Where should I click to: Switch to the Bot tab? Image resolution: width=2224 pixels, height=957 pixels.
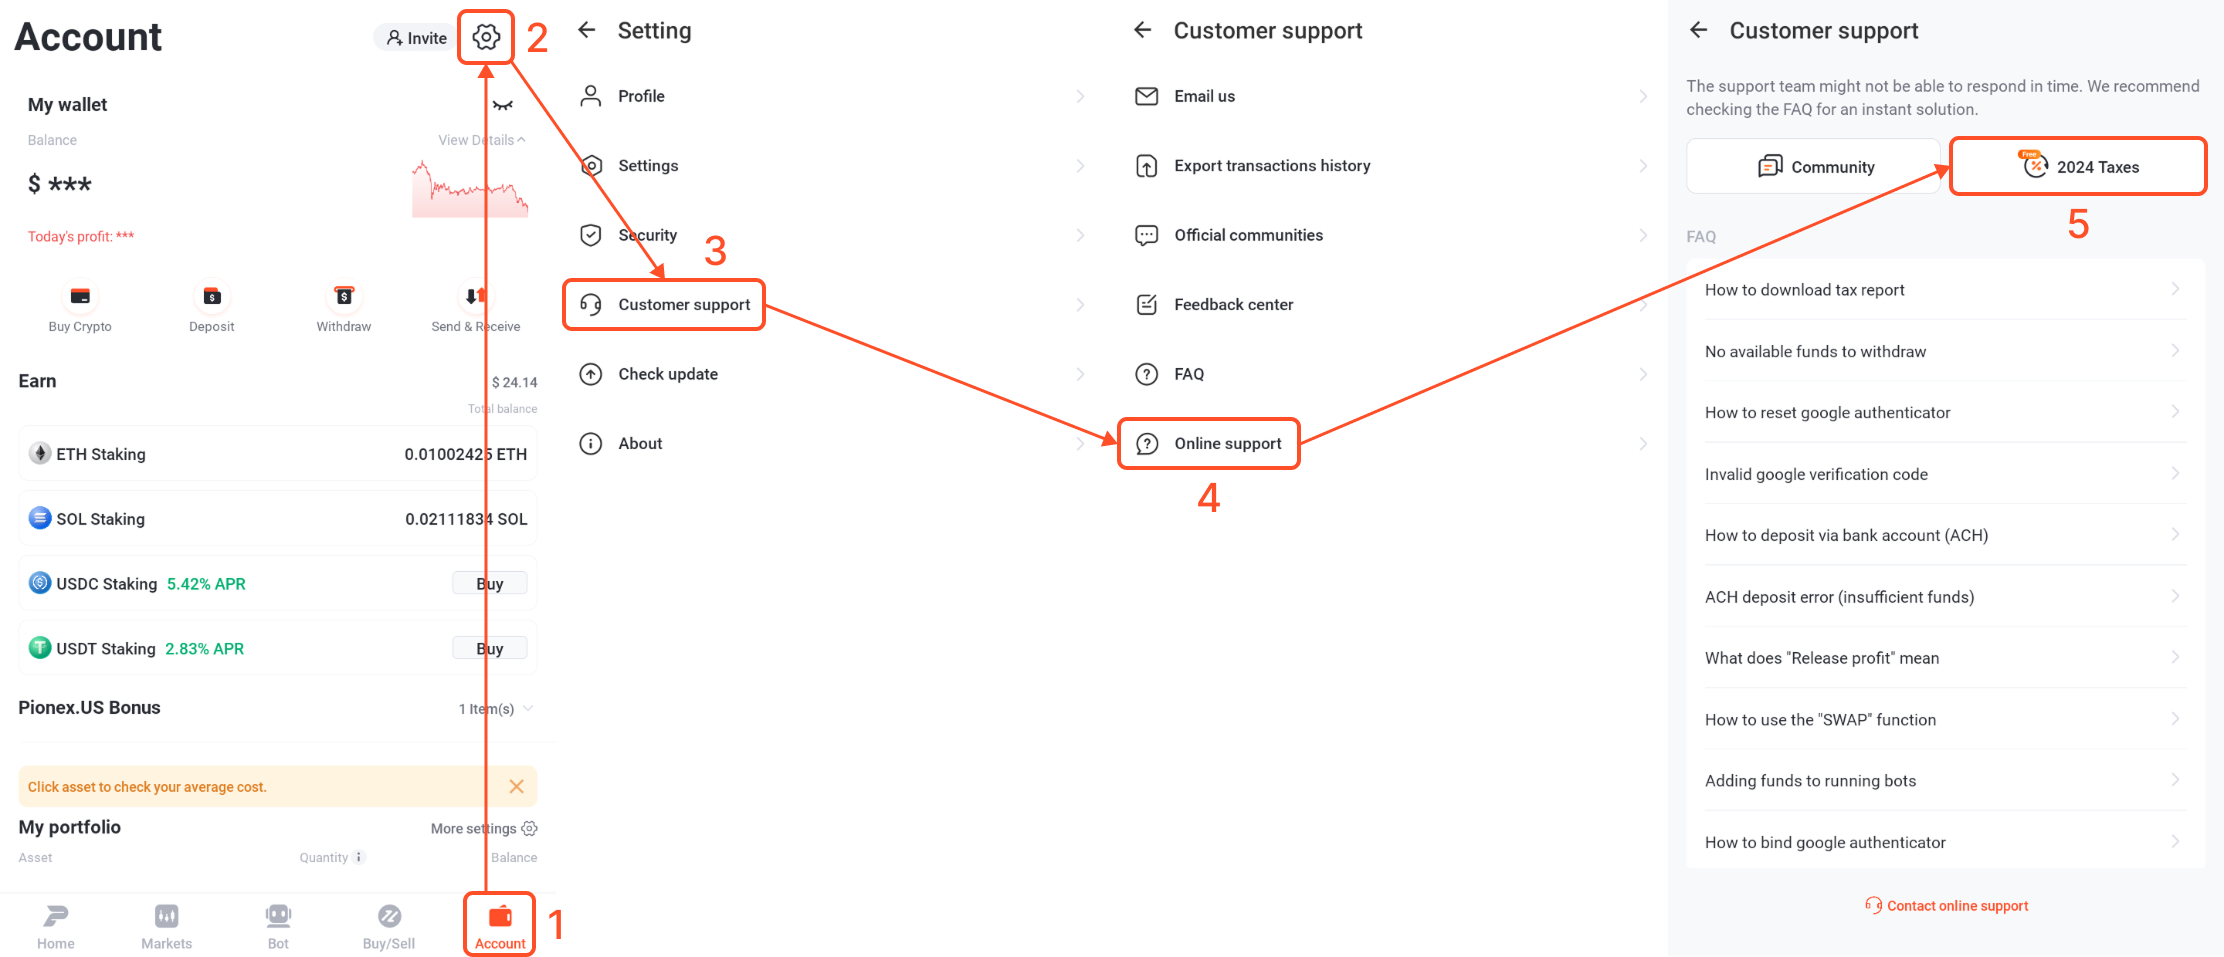(x=278, y=925)
